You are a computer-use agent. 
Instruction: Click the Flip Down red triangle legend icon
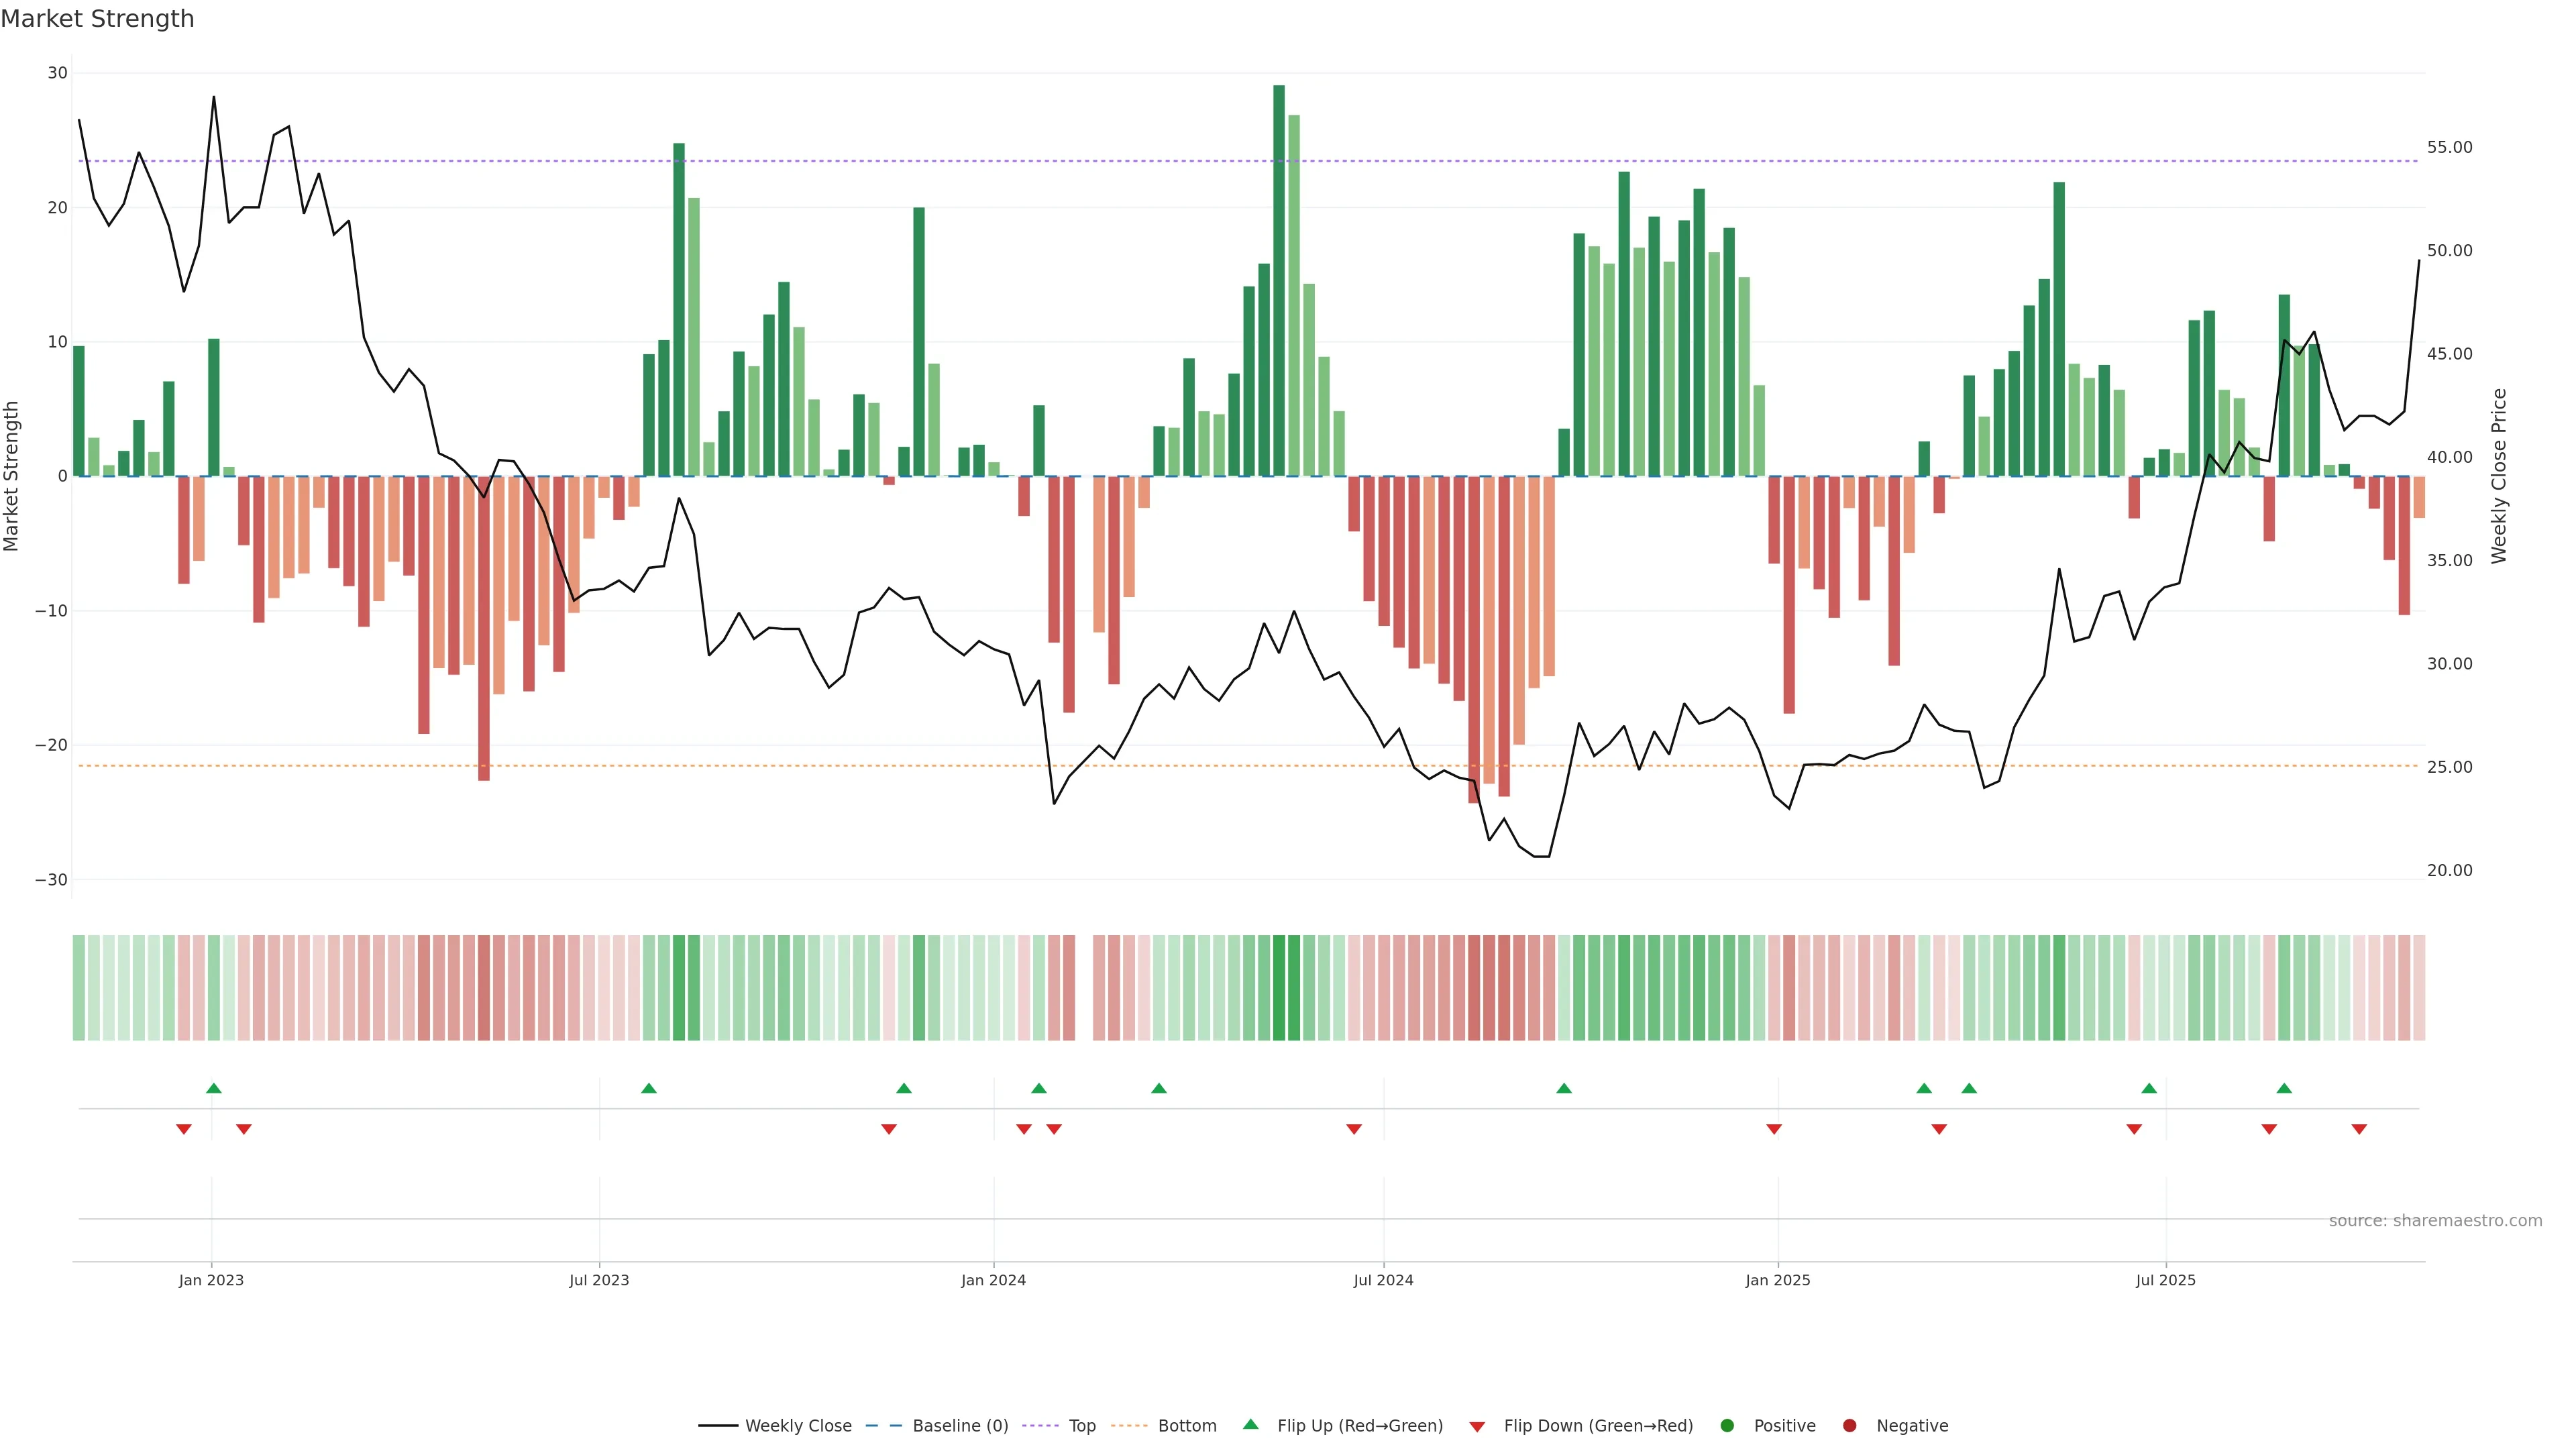pos(1477,1426)
